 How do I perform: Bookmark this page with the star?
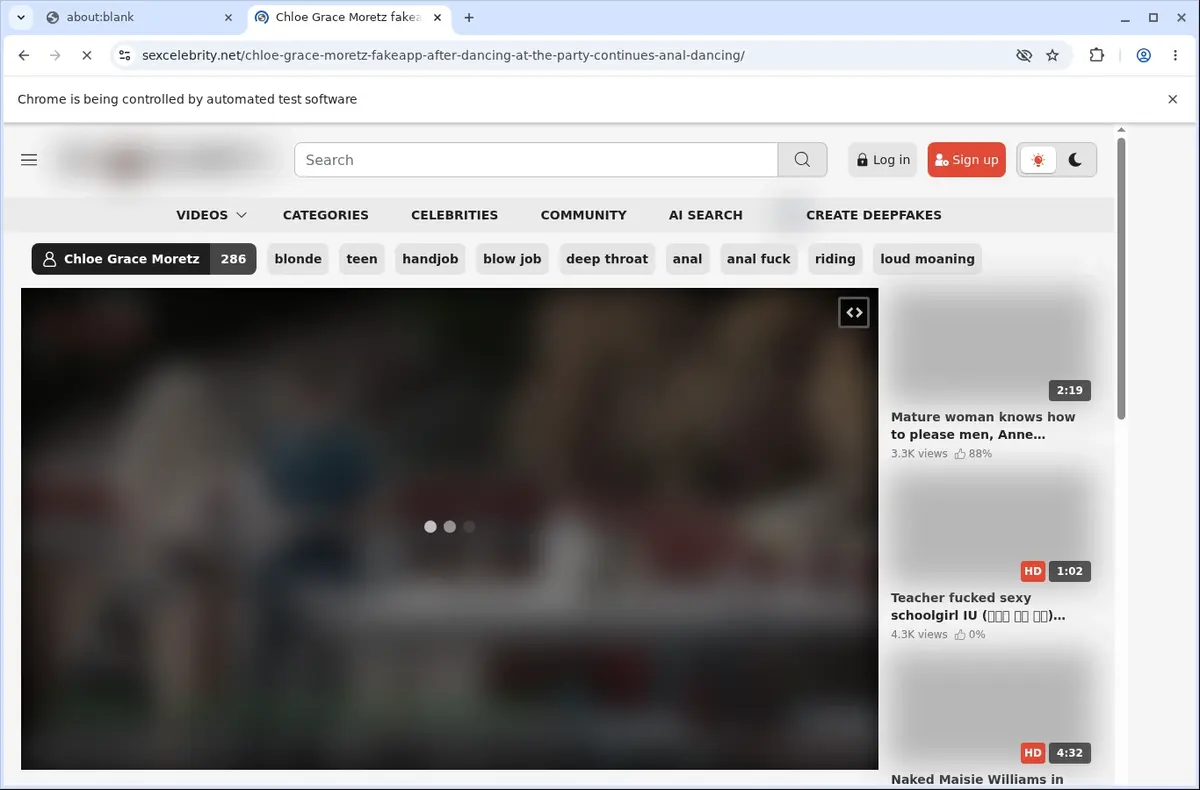click(1052, 55)
